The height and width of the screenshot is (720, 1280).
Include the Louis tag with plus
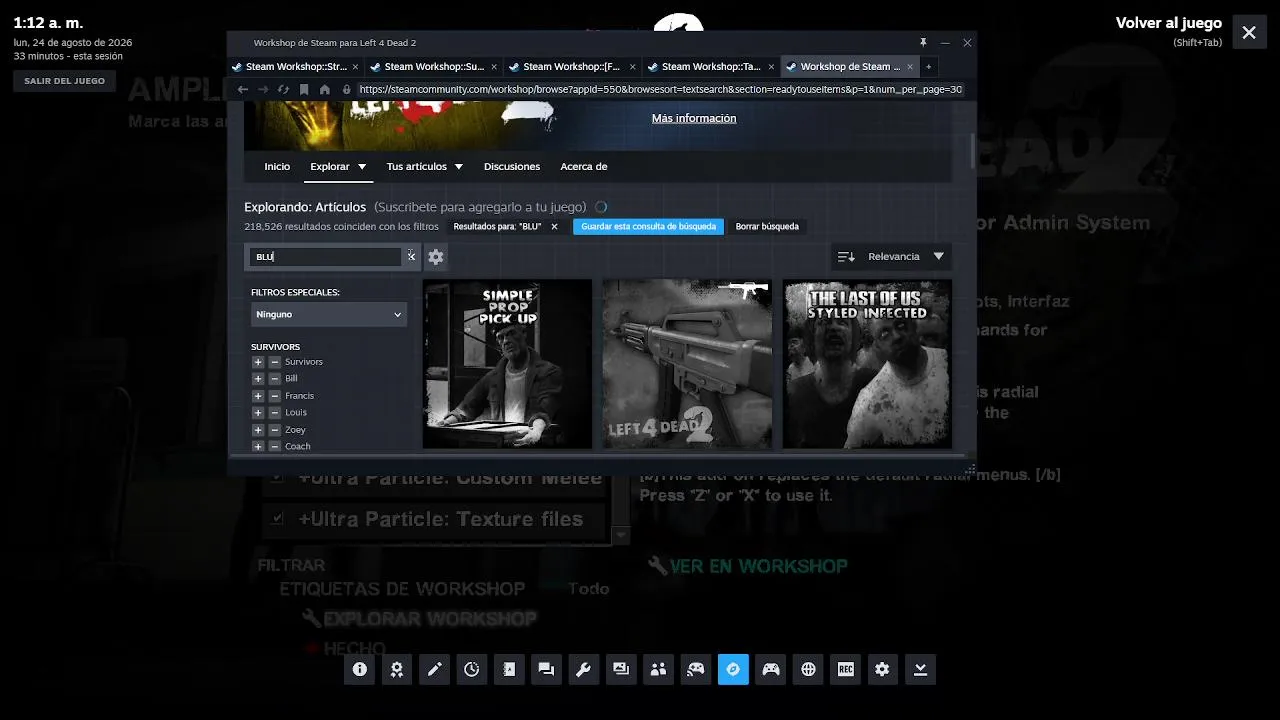point(258,413)
